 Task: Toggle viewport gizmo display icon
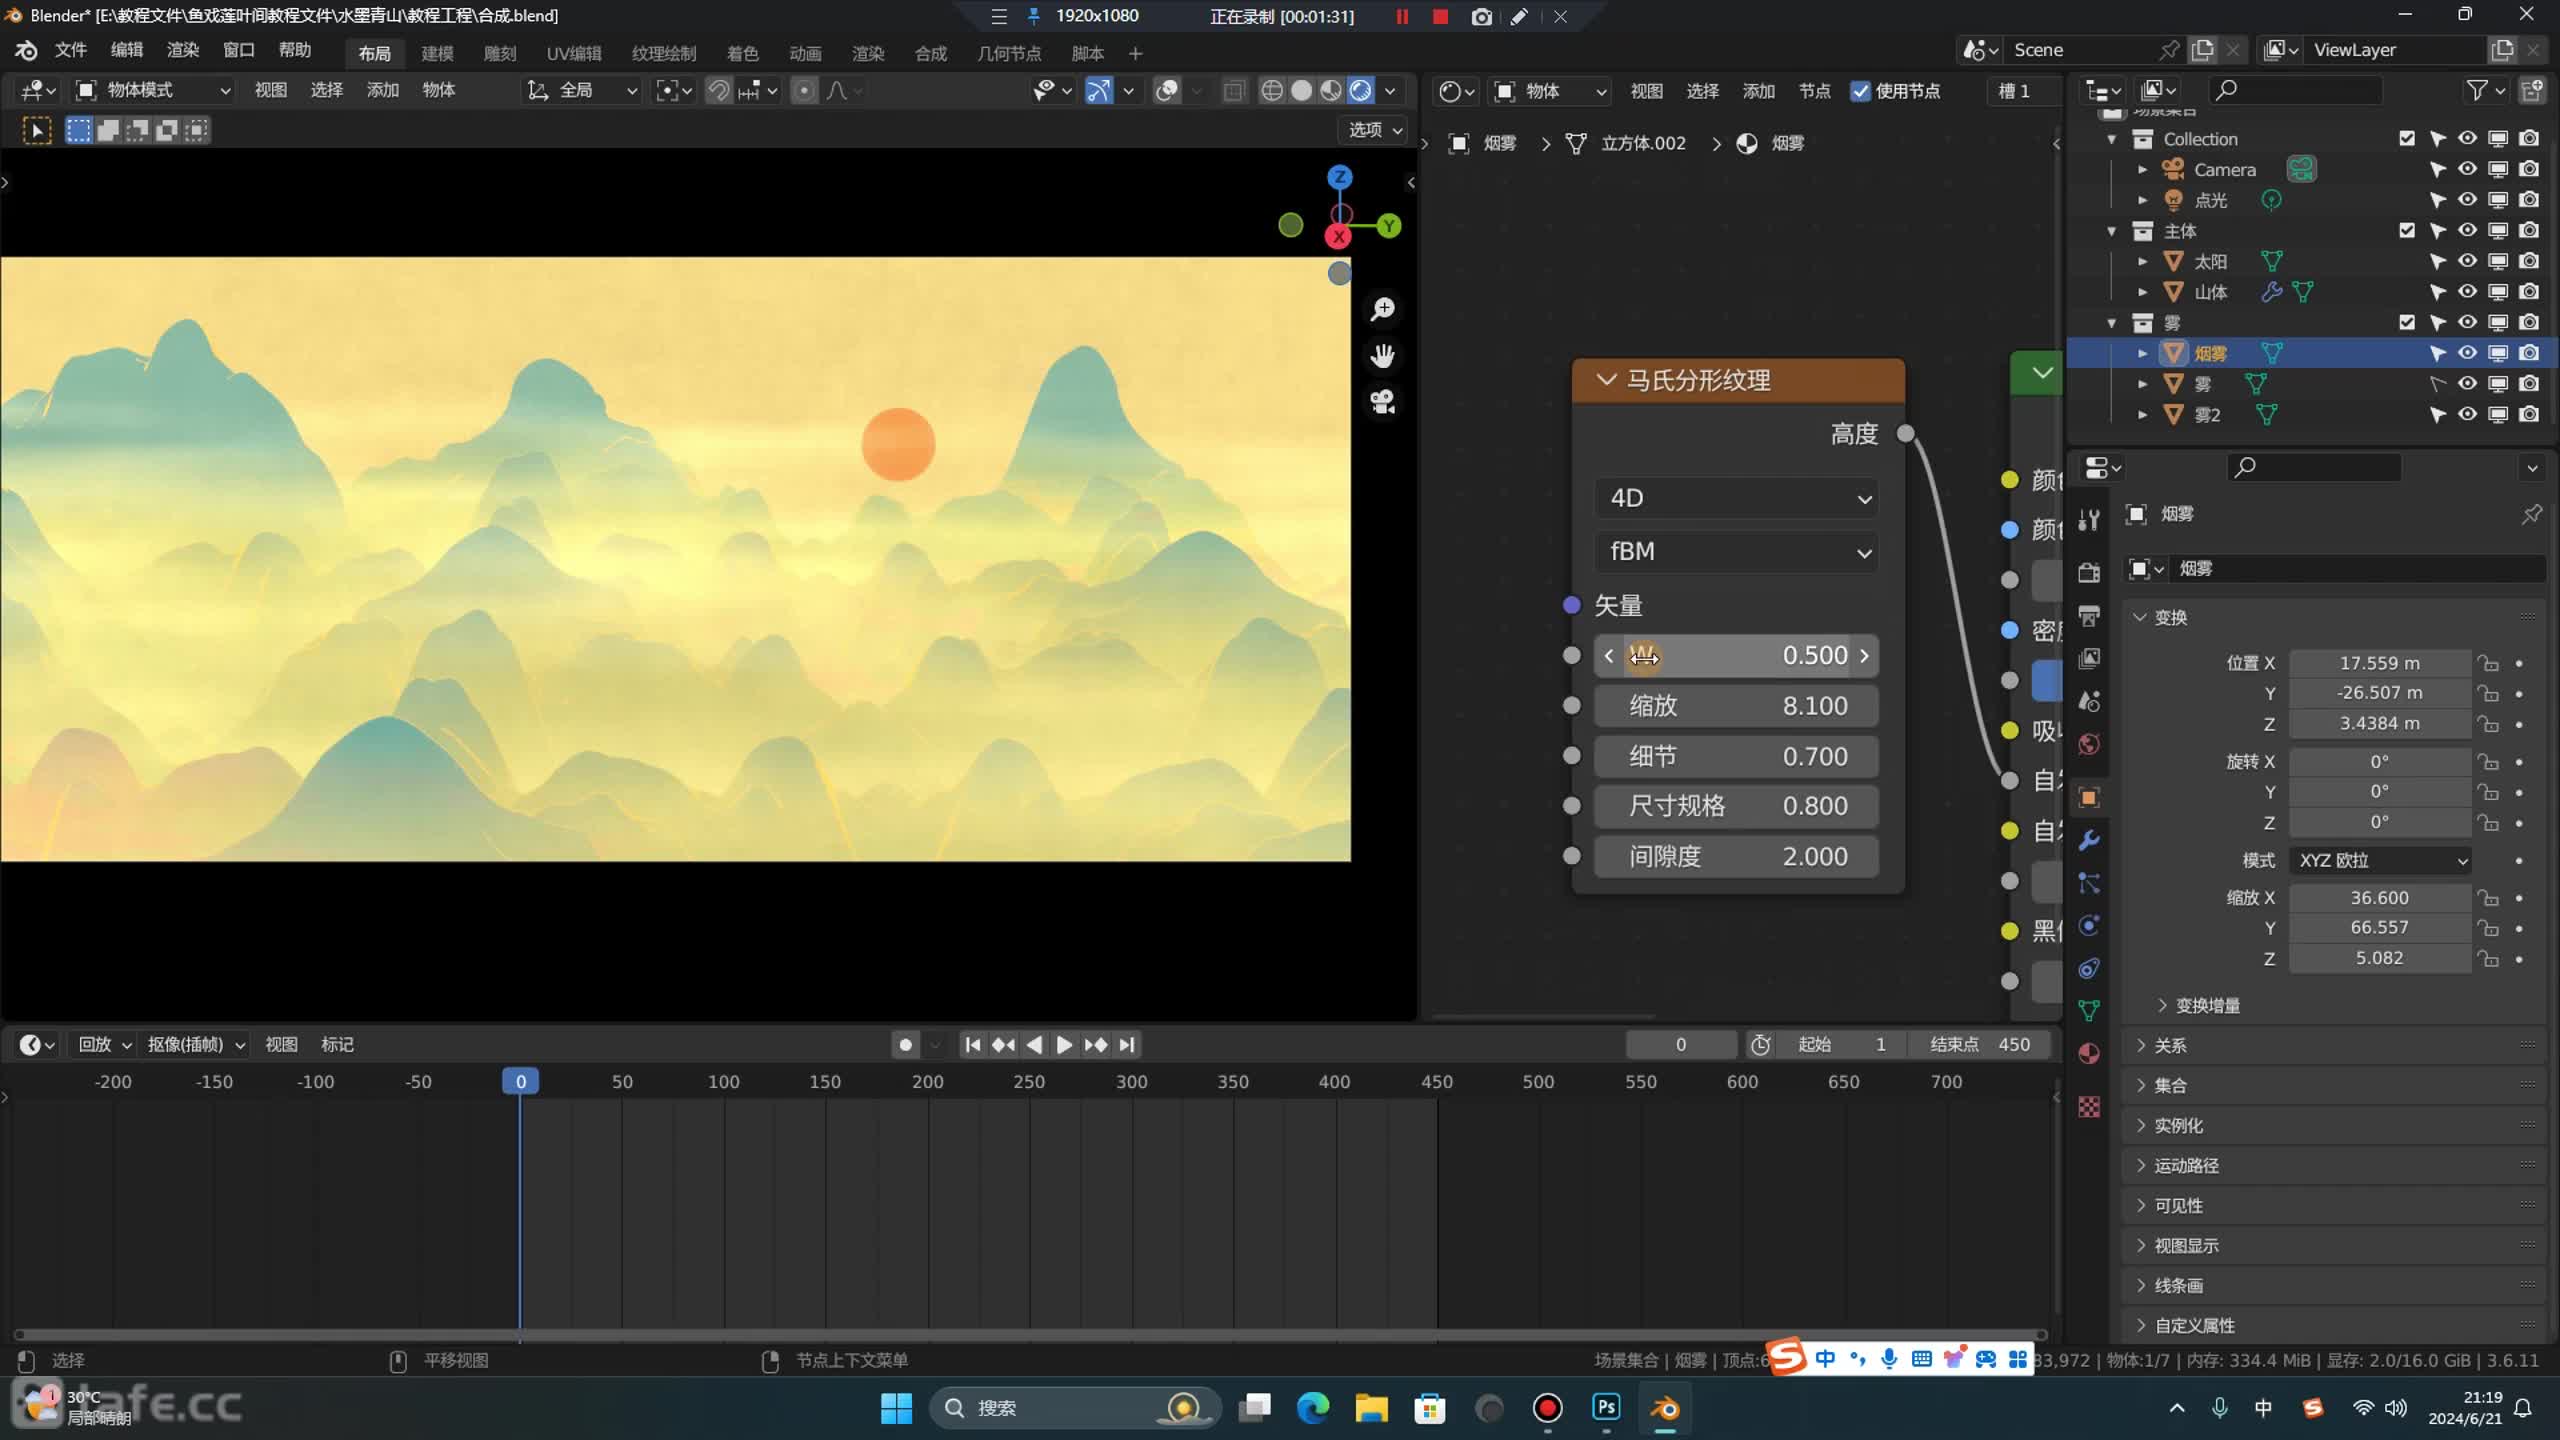click(1099, 91)
